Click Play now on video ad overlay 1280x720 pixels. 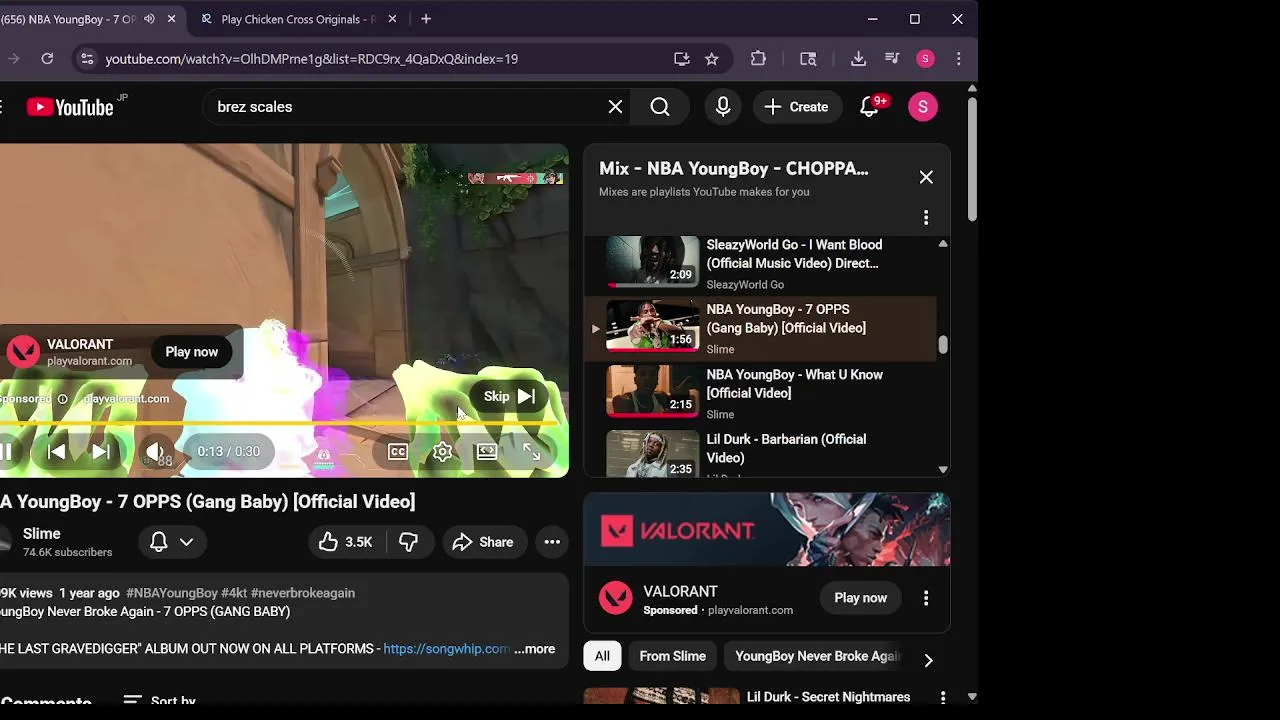click(x=191, y=352)
